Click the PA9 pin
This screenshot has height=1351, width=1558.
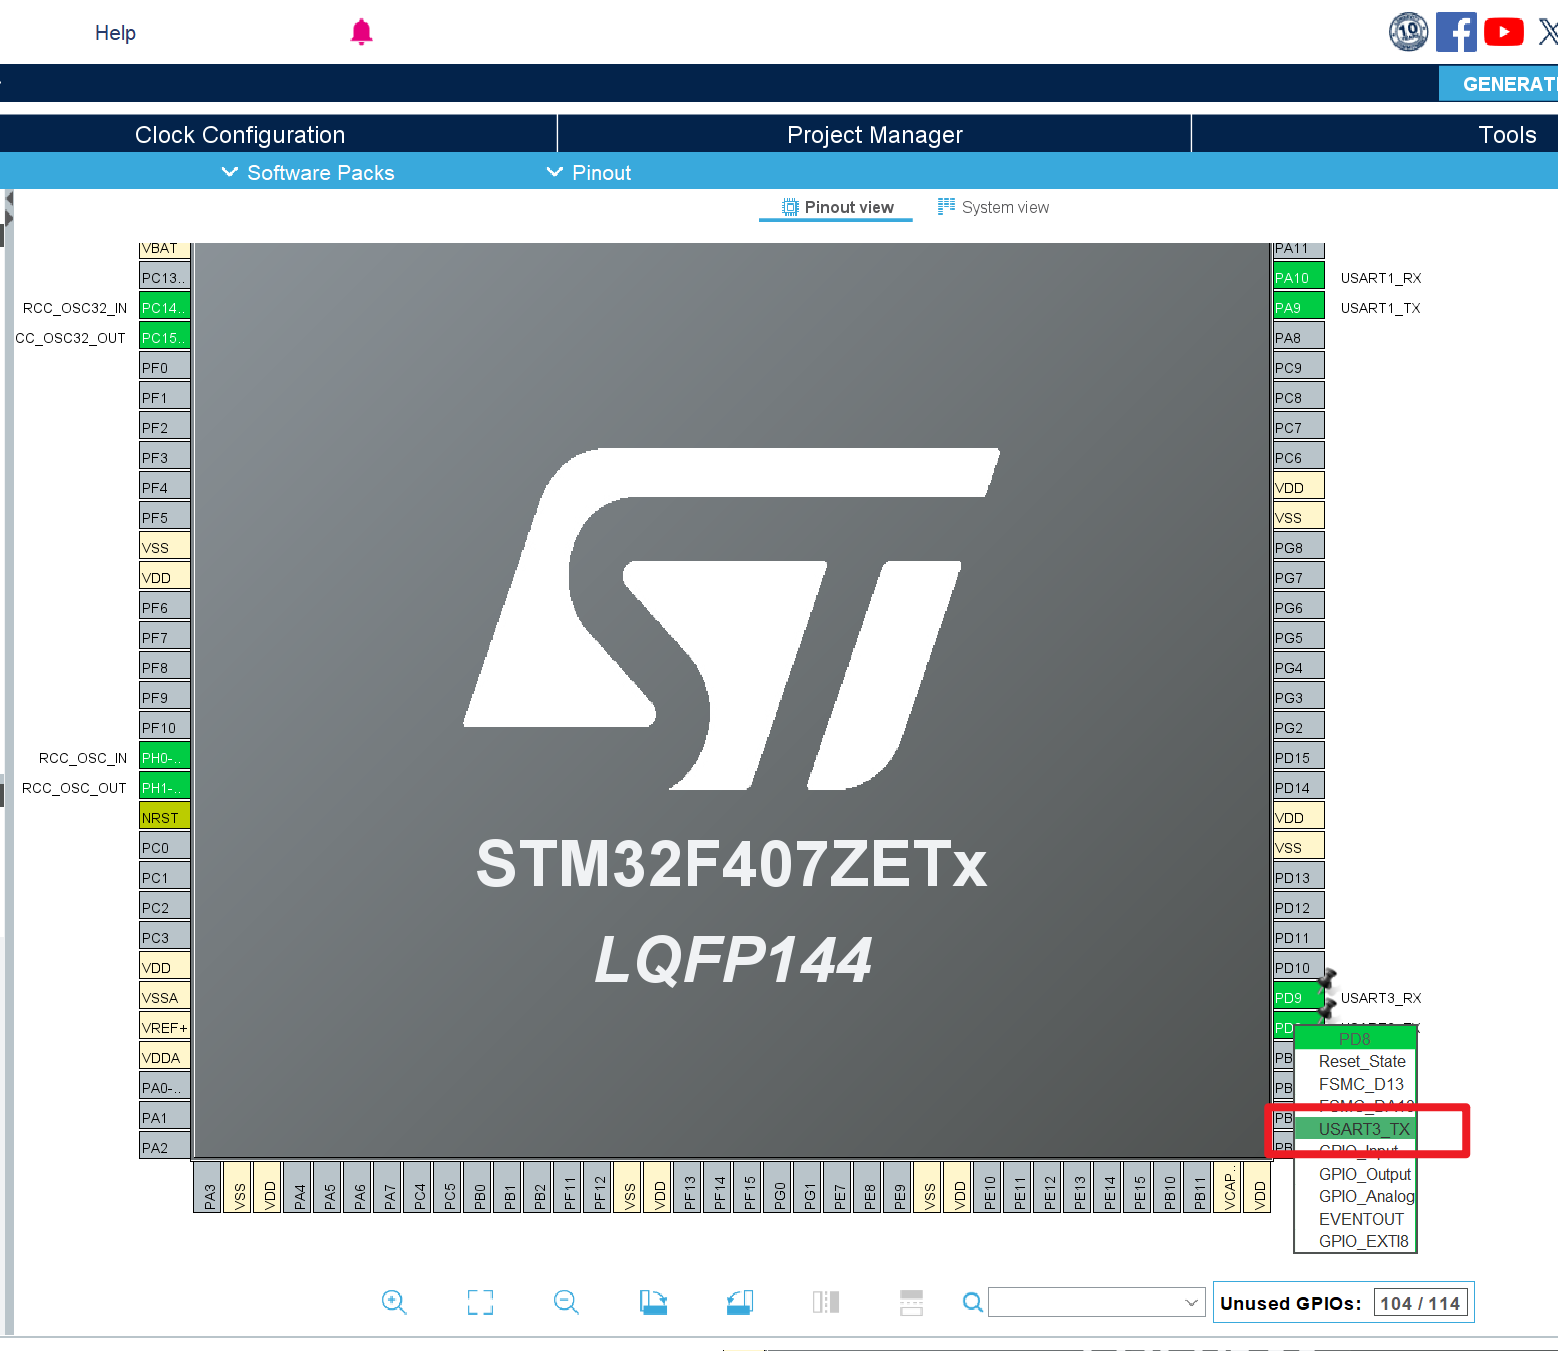pyautogui.click(x=1299, y=307)
